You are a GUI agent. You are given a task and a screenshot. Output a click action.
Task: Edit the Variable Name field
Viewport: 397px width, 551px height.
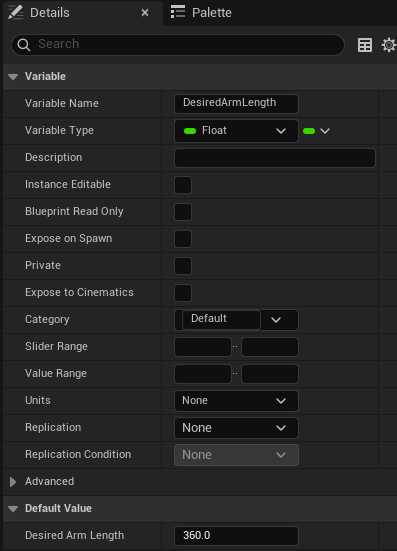click(236, 104)
